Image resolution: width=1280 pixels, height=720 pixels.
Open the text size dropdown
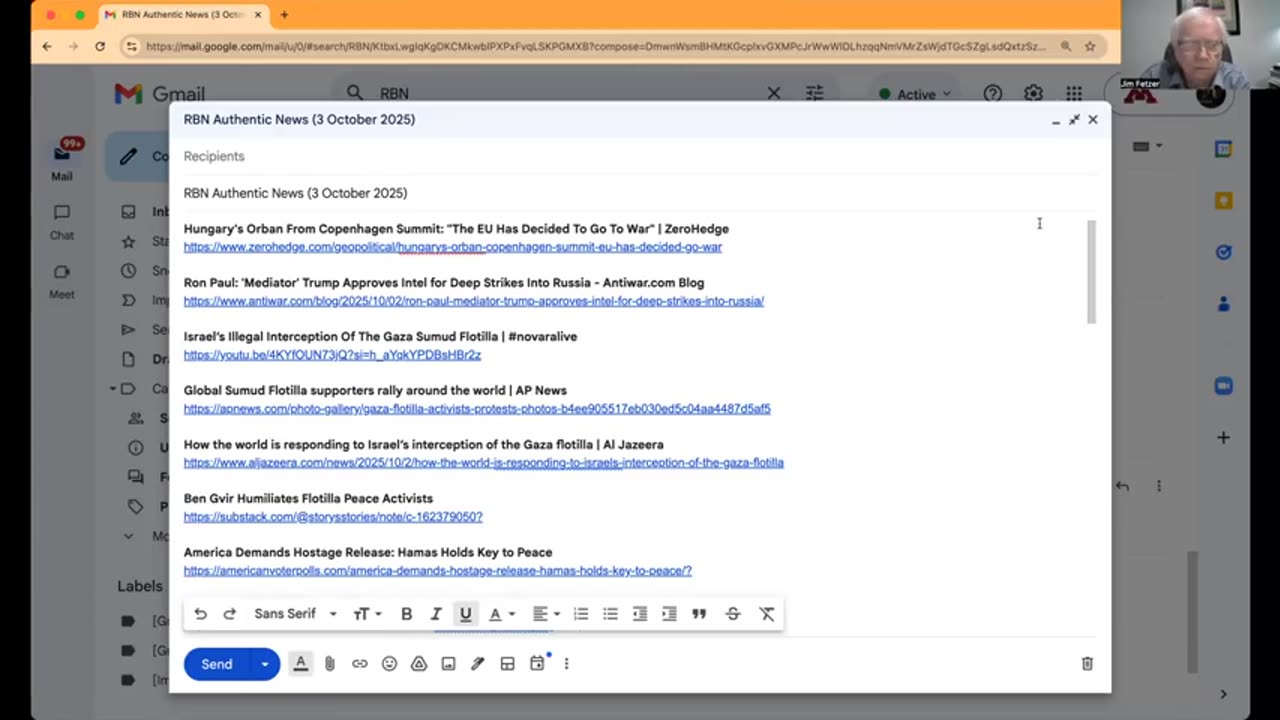point(367,614)
